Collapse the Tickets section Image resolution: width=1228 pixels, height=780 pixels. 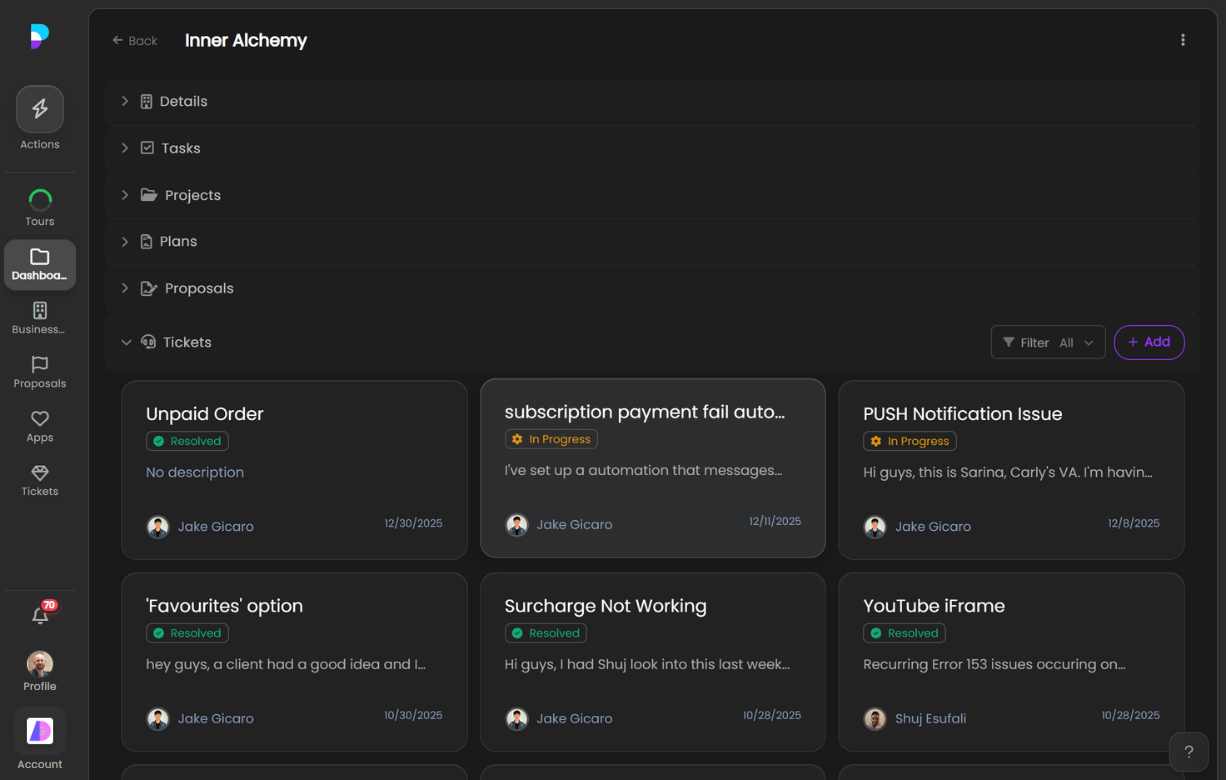(126, 342)
